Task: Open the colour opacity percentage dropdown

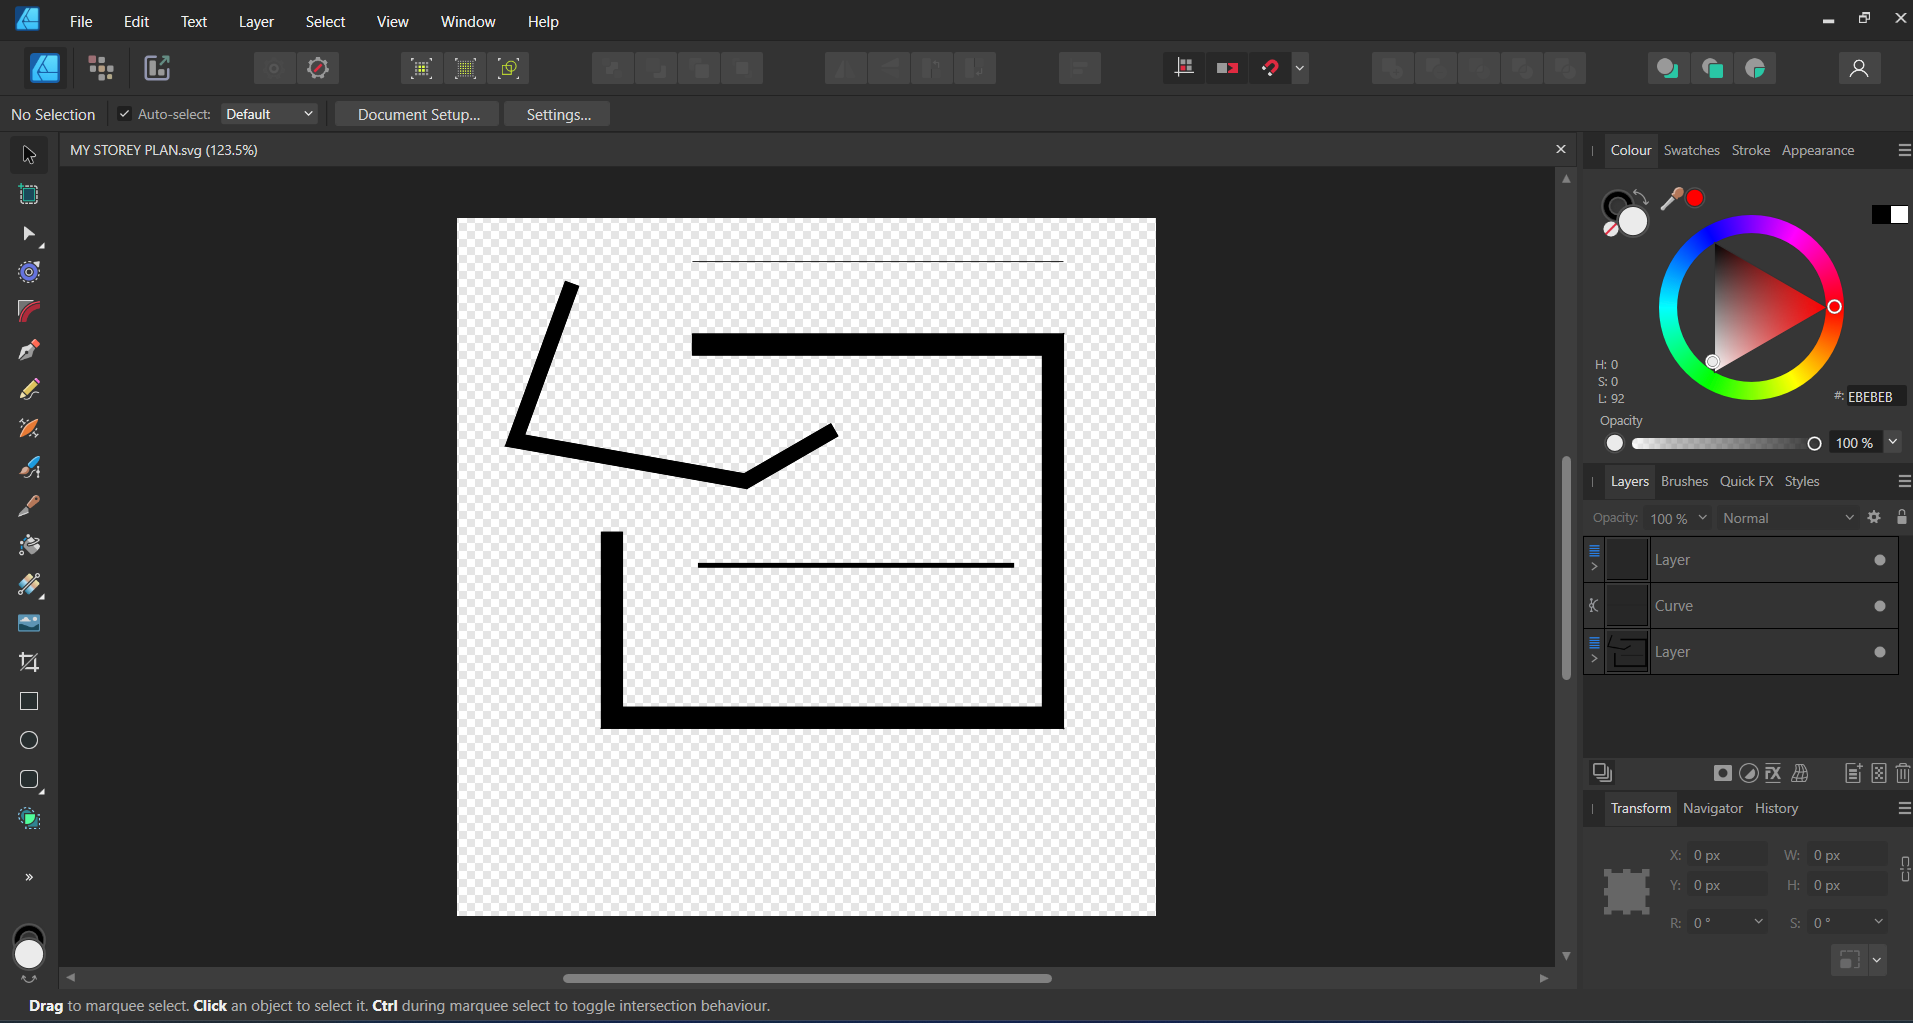Action: (1892, 442)
